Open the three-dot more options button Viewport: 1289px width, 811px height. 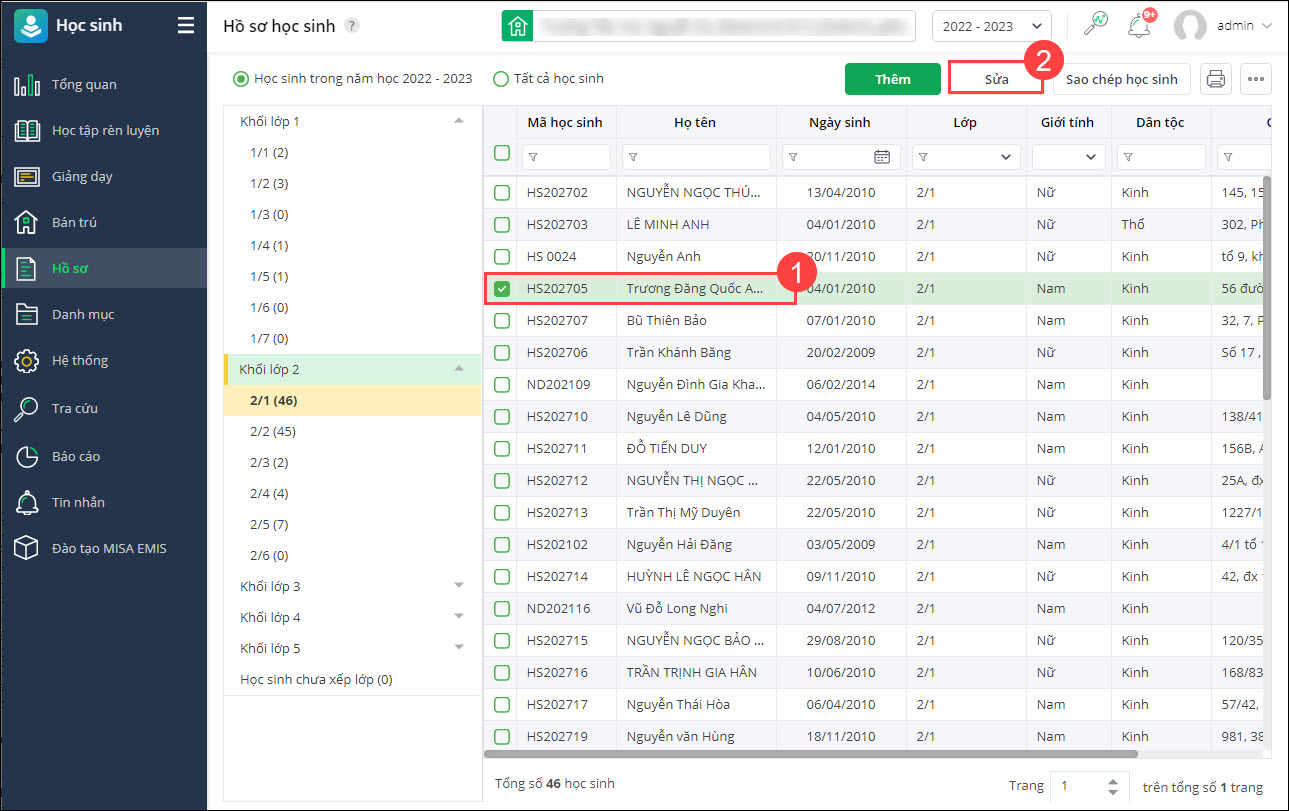pos(1256,79)
